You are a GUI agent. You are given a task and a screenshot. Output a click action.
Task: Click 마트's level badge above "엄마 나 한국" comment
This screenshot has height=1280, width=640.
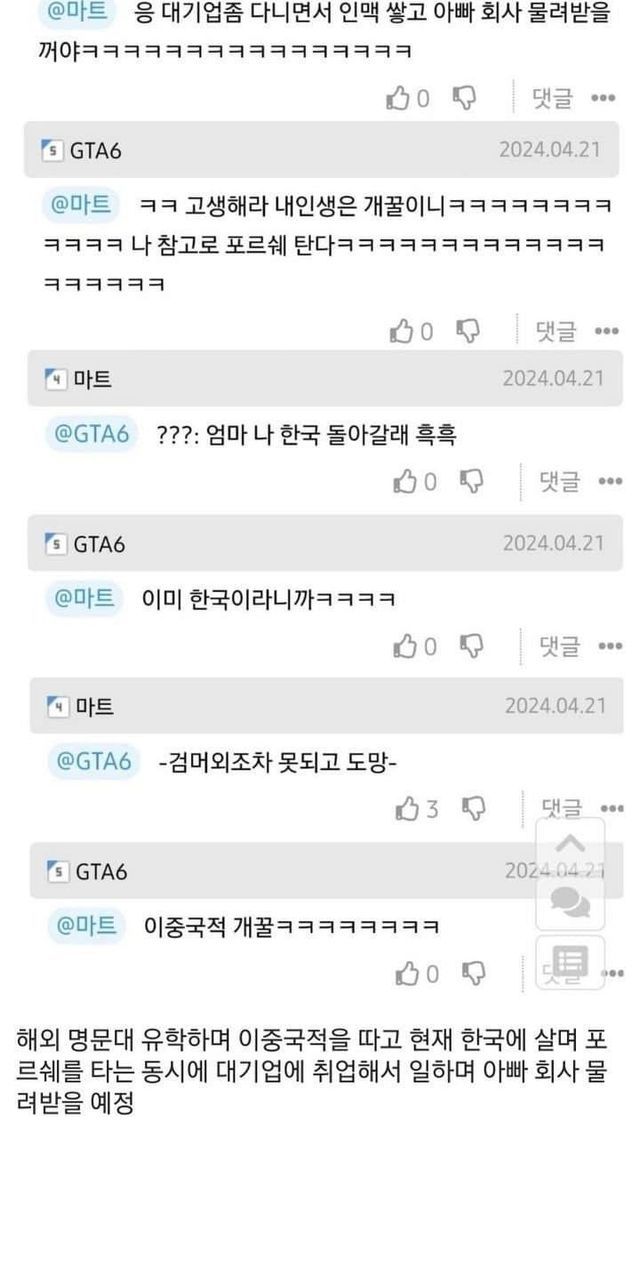pyautogui.click(x=57, y=379)
